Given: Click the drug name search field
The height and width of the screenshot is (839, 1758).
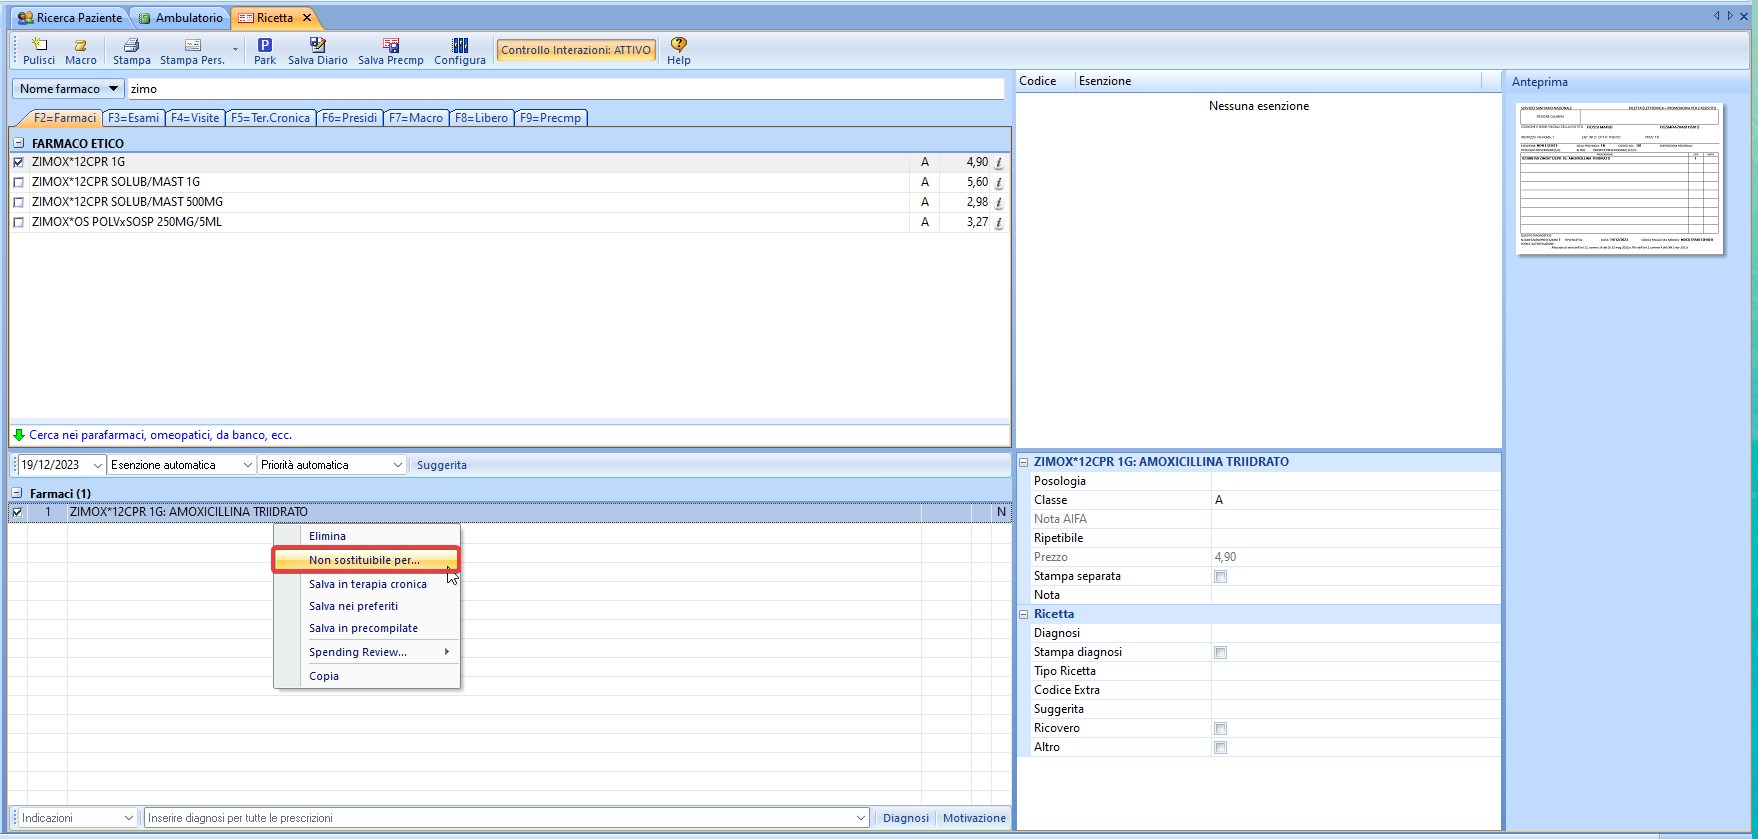Looking at the screenshot, I should [x=566, y=89].
